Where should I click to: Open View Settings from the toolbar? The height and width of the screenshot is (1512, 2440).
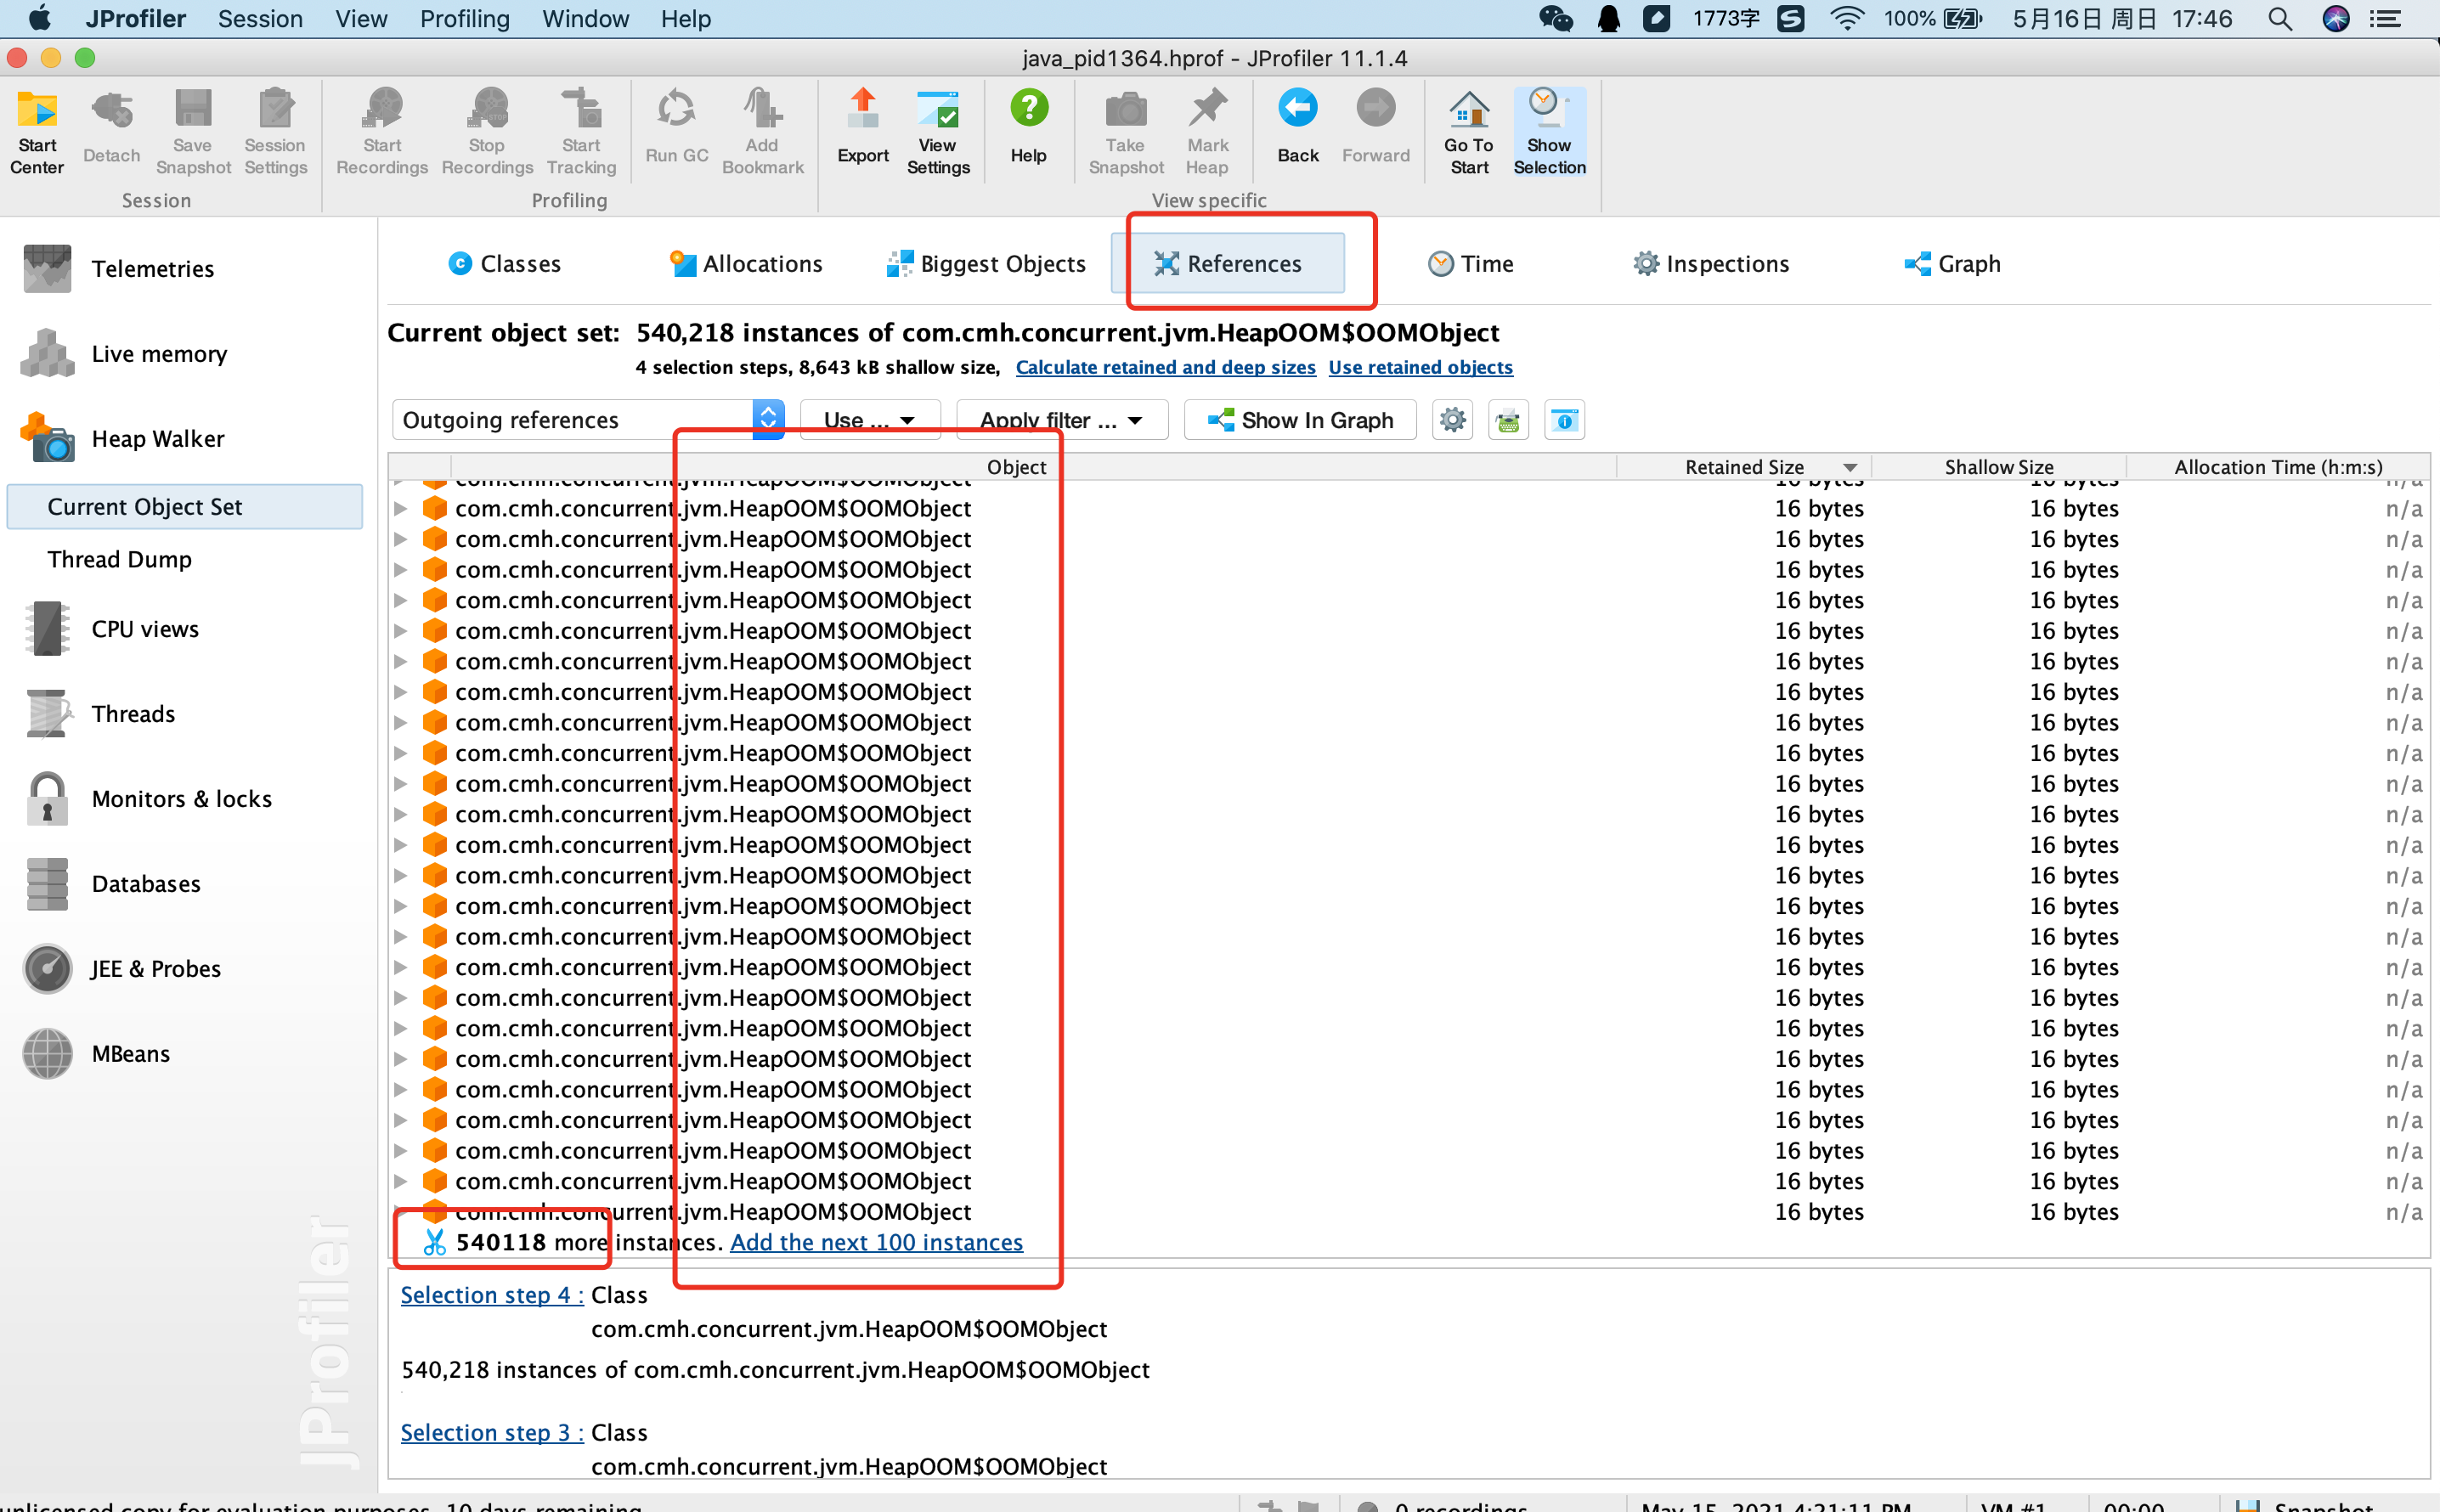937,132
